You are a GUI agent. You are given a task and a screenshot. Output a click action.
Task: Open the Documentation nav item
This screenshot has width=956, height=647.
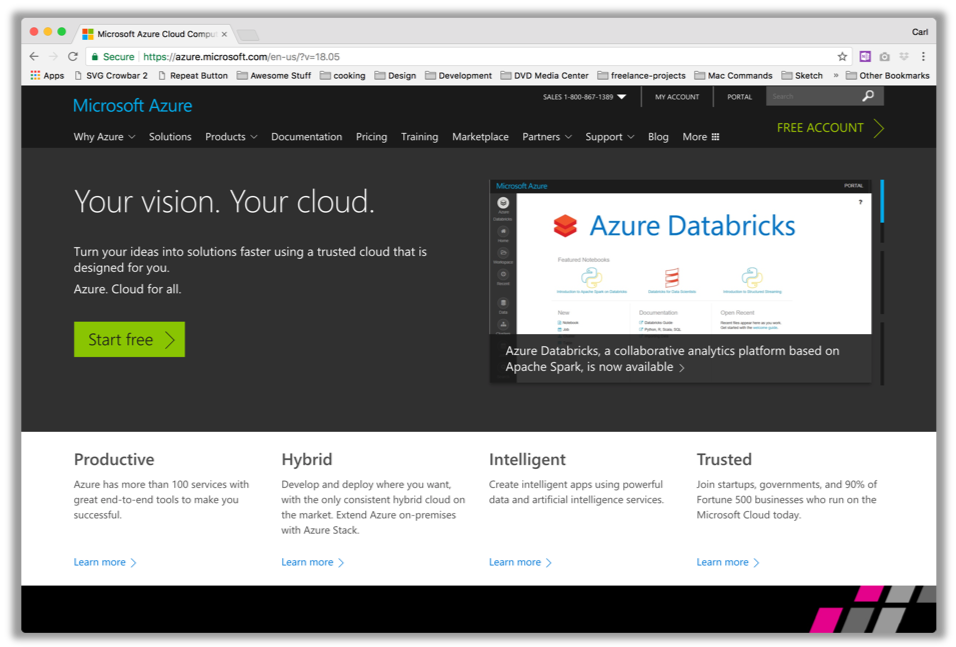(x=307, y=137)
